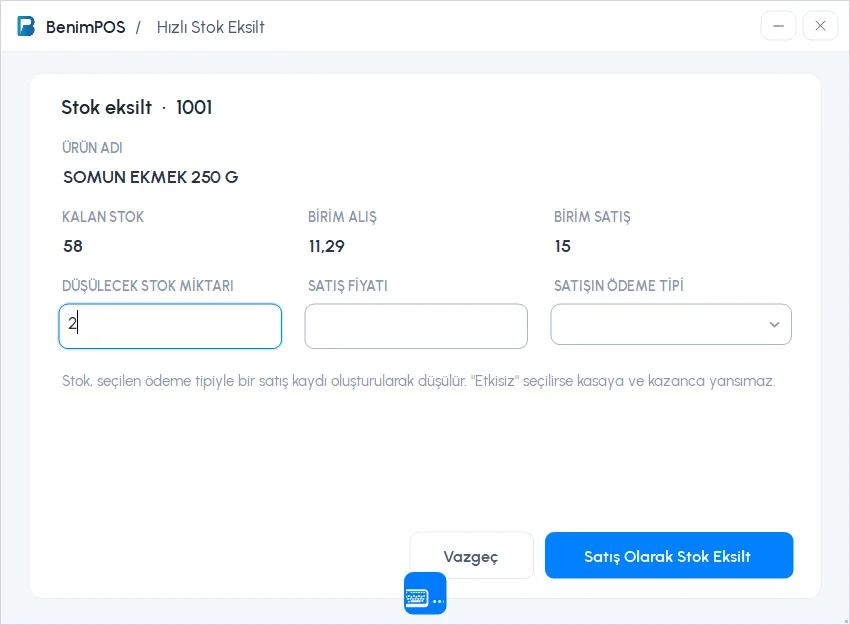Select product name SOMUN EKMEK 250 G
The height and width of the screenshot is (625, 850).
point(151,177)
